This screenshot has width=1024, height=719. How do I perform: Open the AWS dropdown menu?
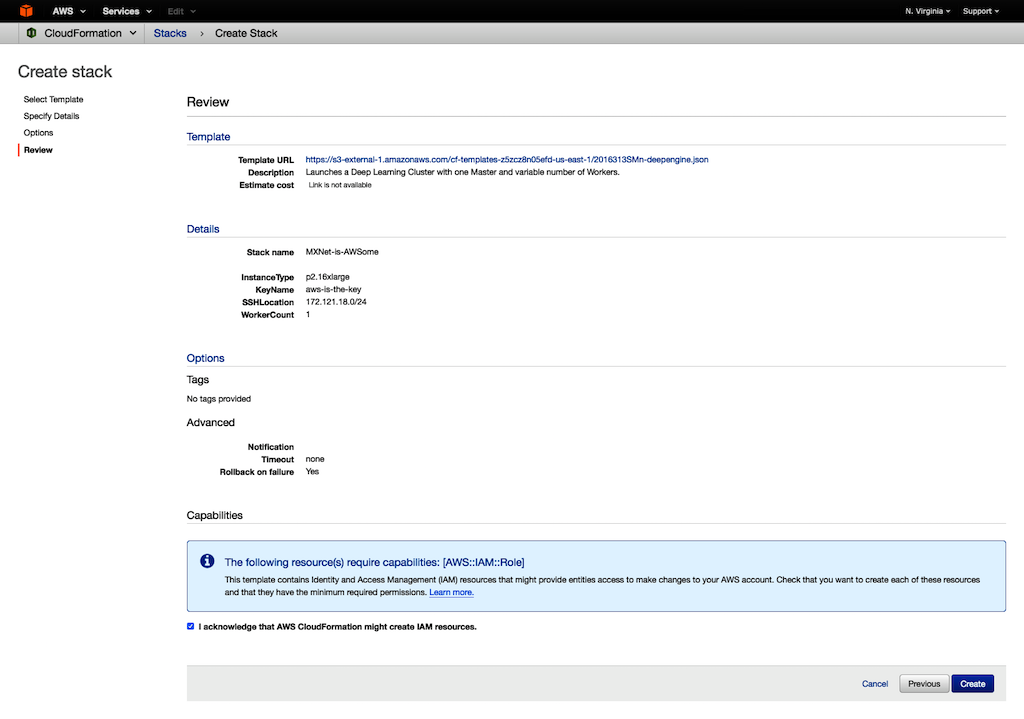coord(69,11)
